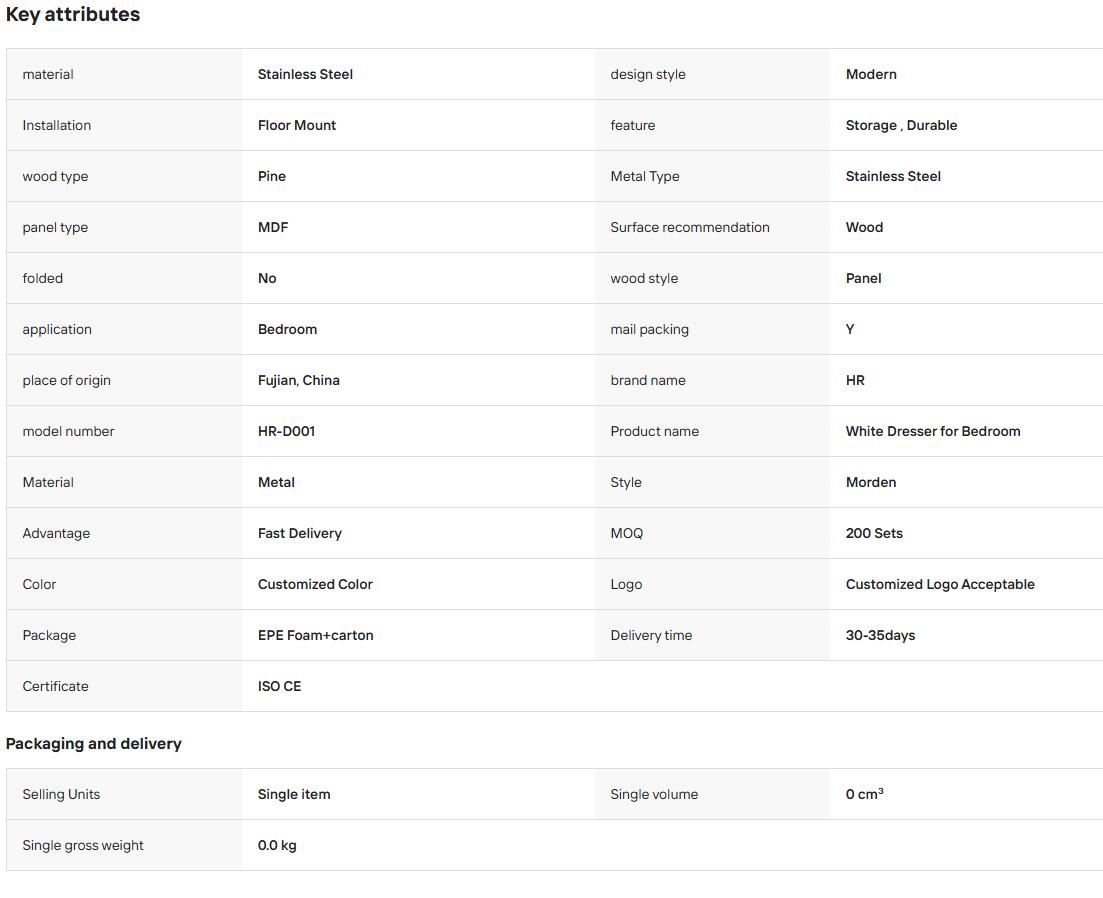This screenshot has height=898, width=1103.
Task: Click the Key attributes heading
Action: pyautogui.click(x=72, y=15)
